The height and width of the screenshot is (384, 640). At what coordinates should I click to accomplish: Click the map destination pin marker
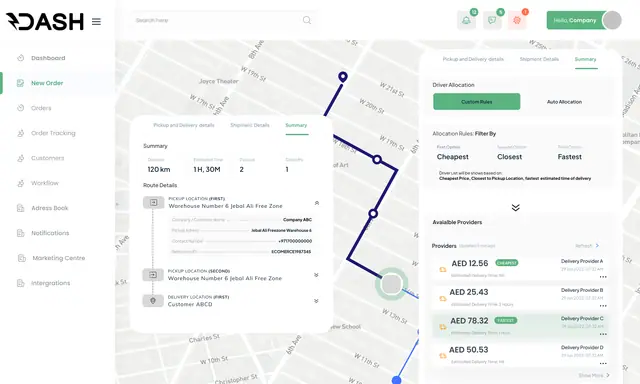pyautogui.click(x=343, y=77)
